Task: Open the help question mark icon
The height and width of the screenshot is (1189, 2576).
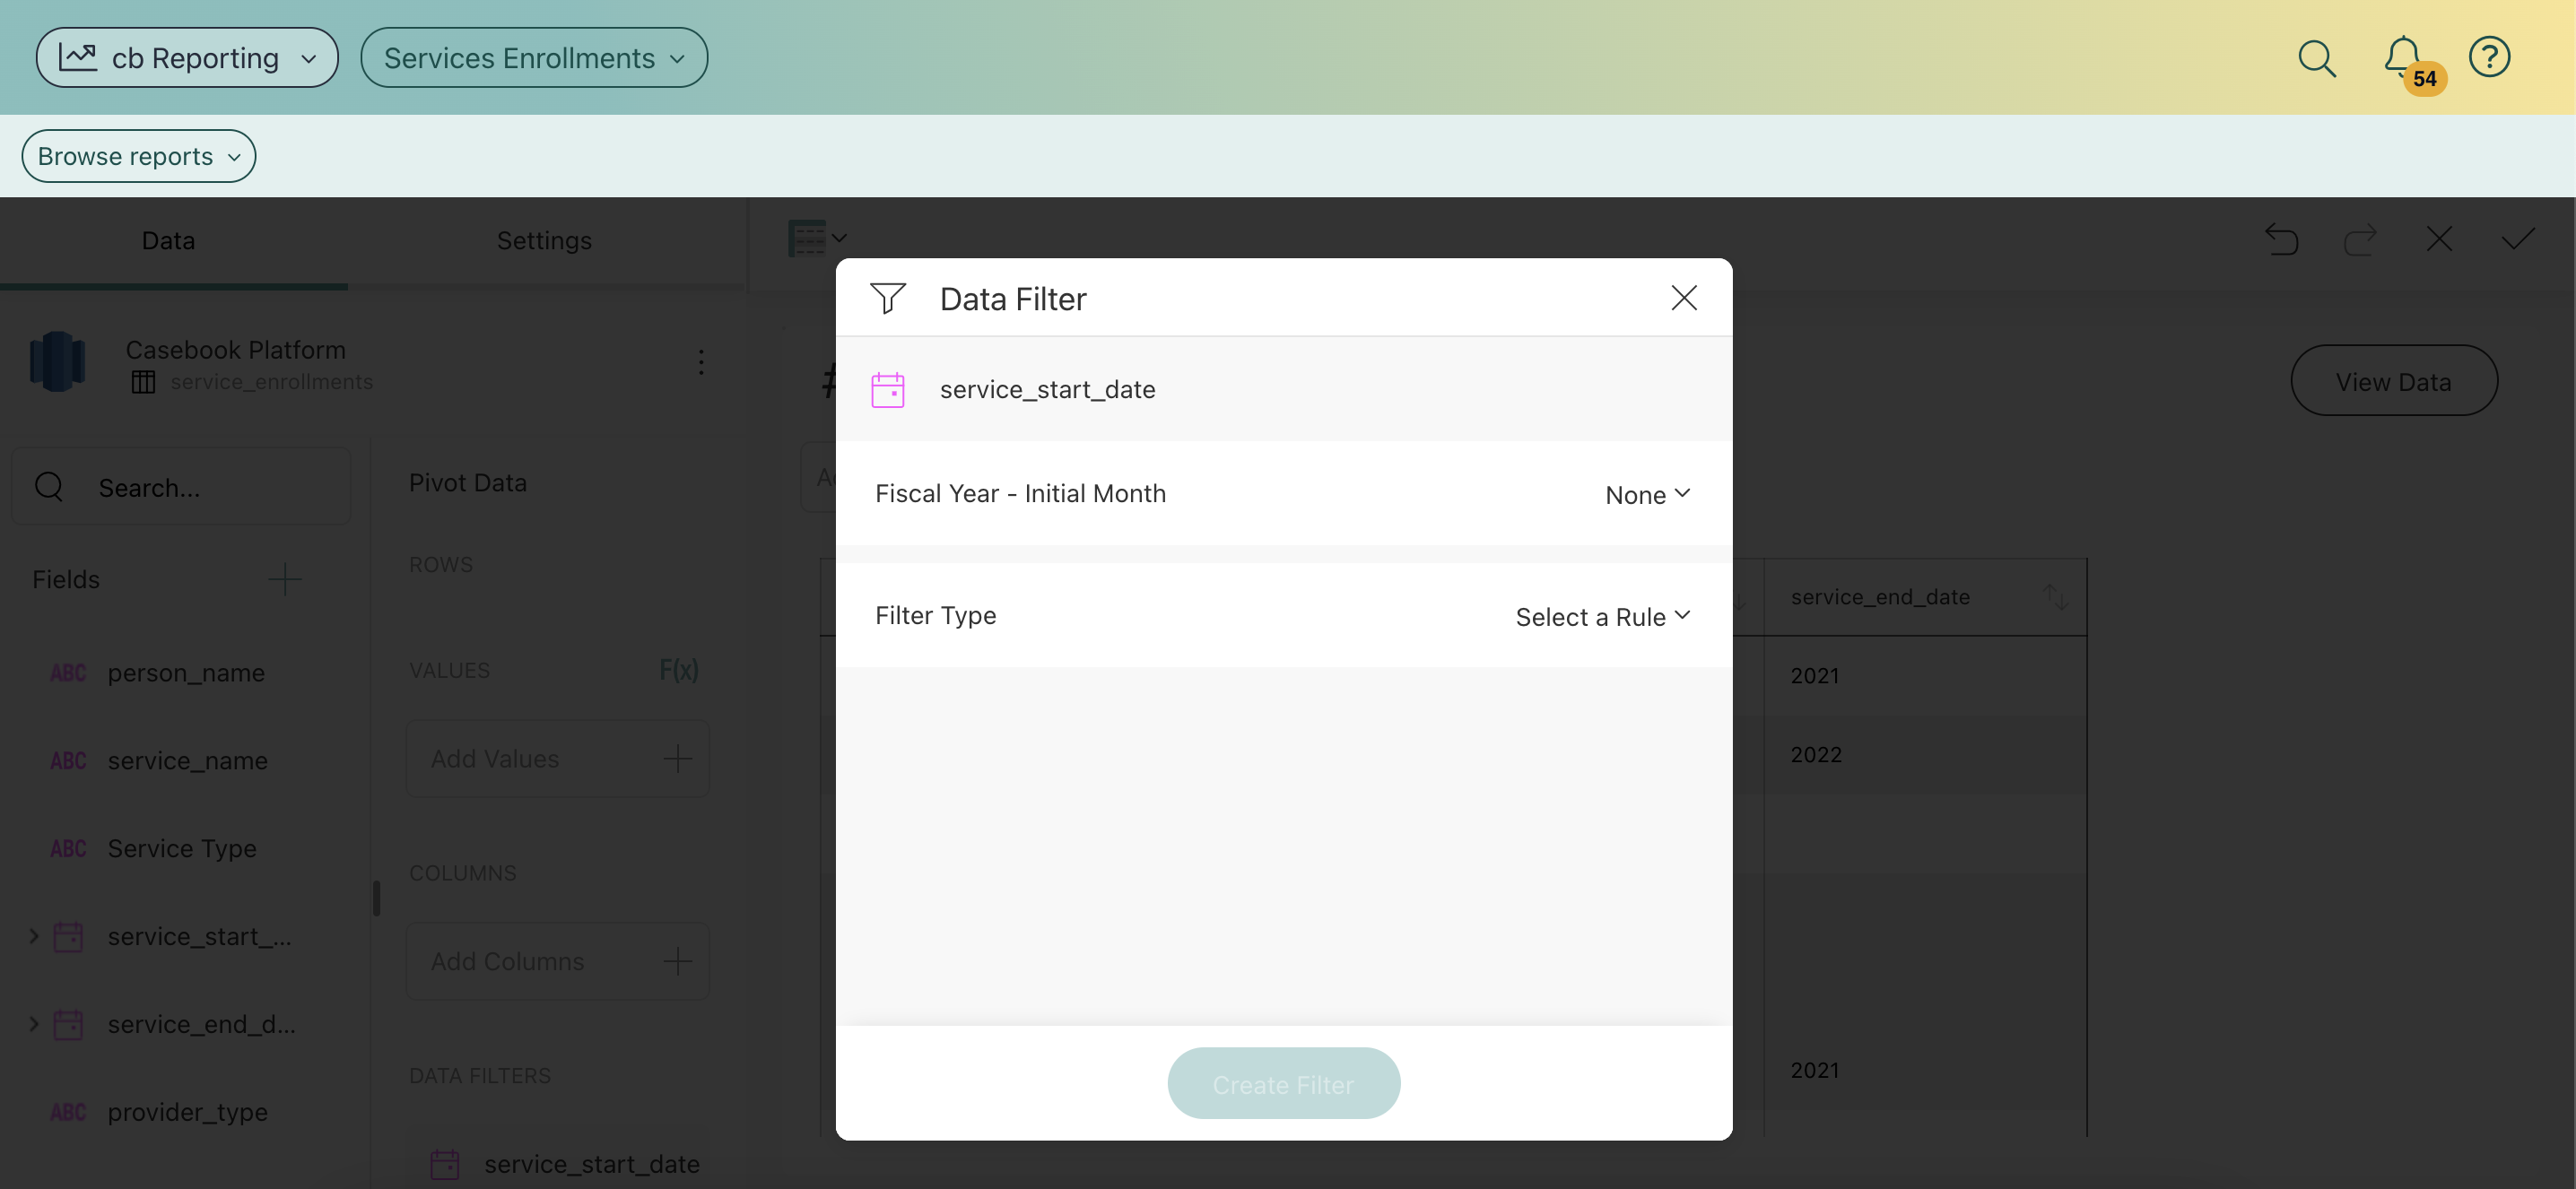Action: tap(2488, 57)
